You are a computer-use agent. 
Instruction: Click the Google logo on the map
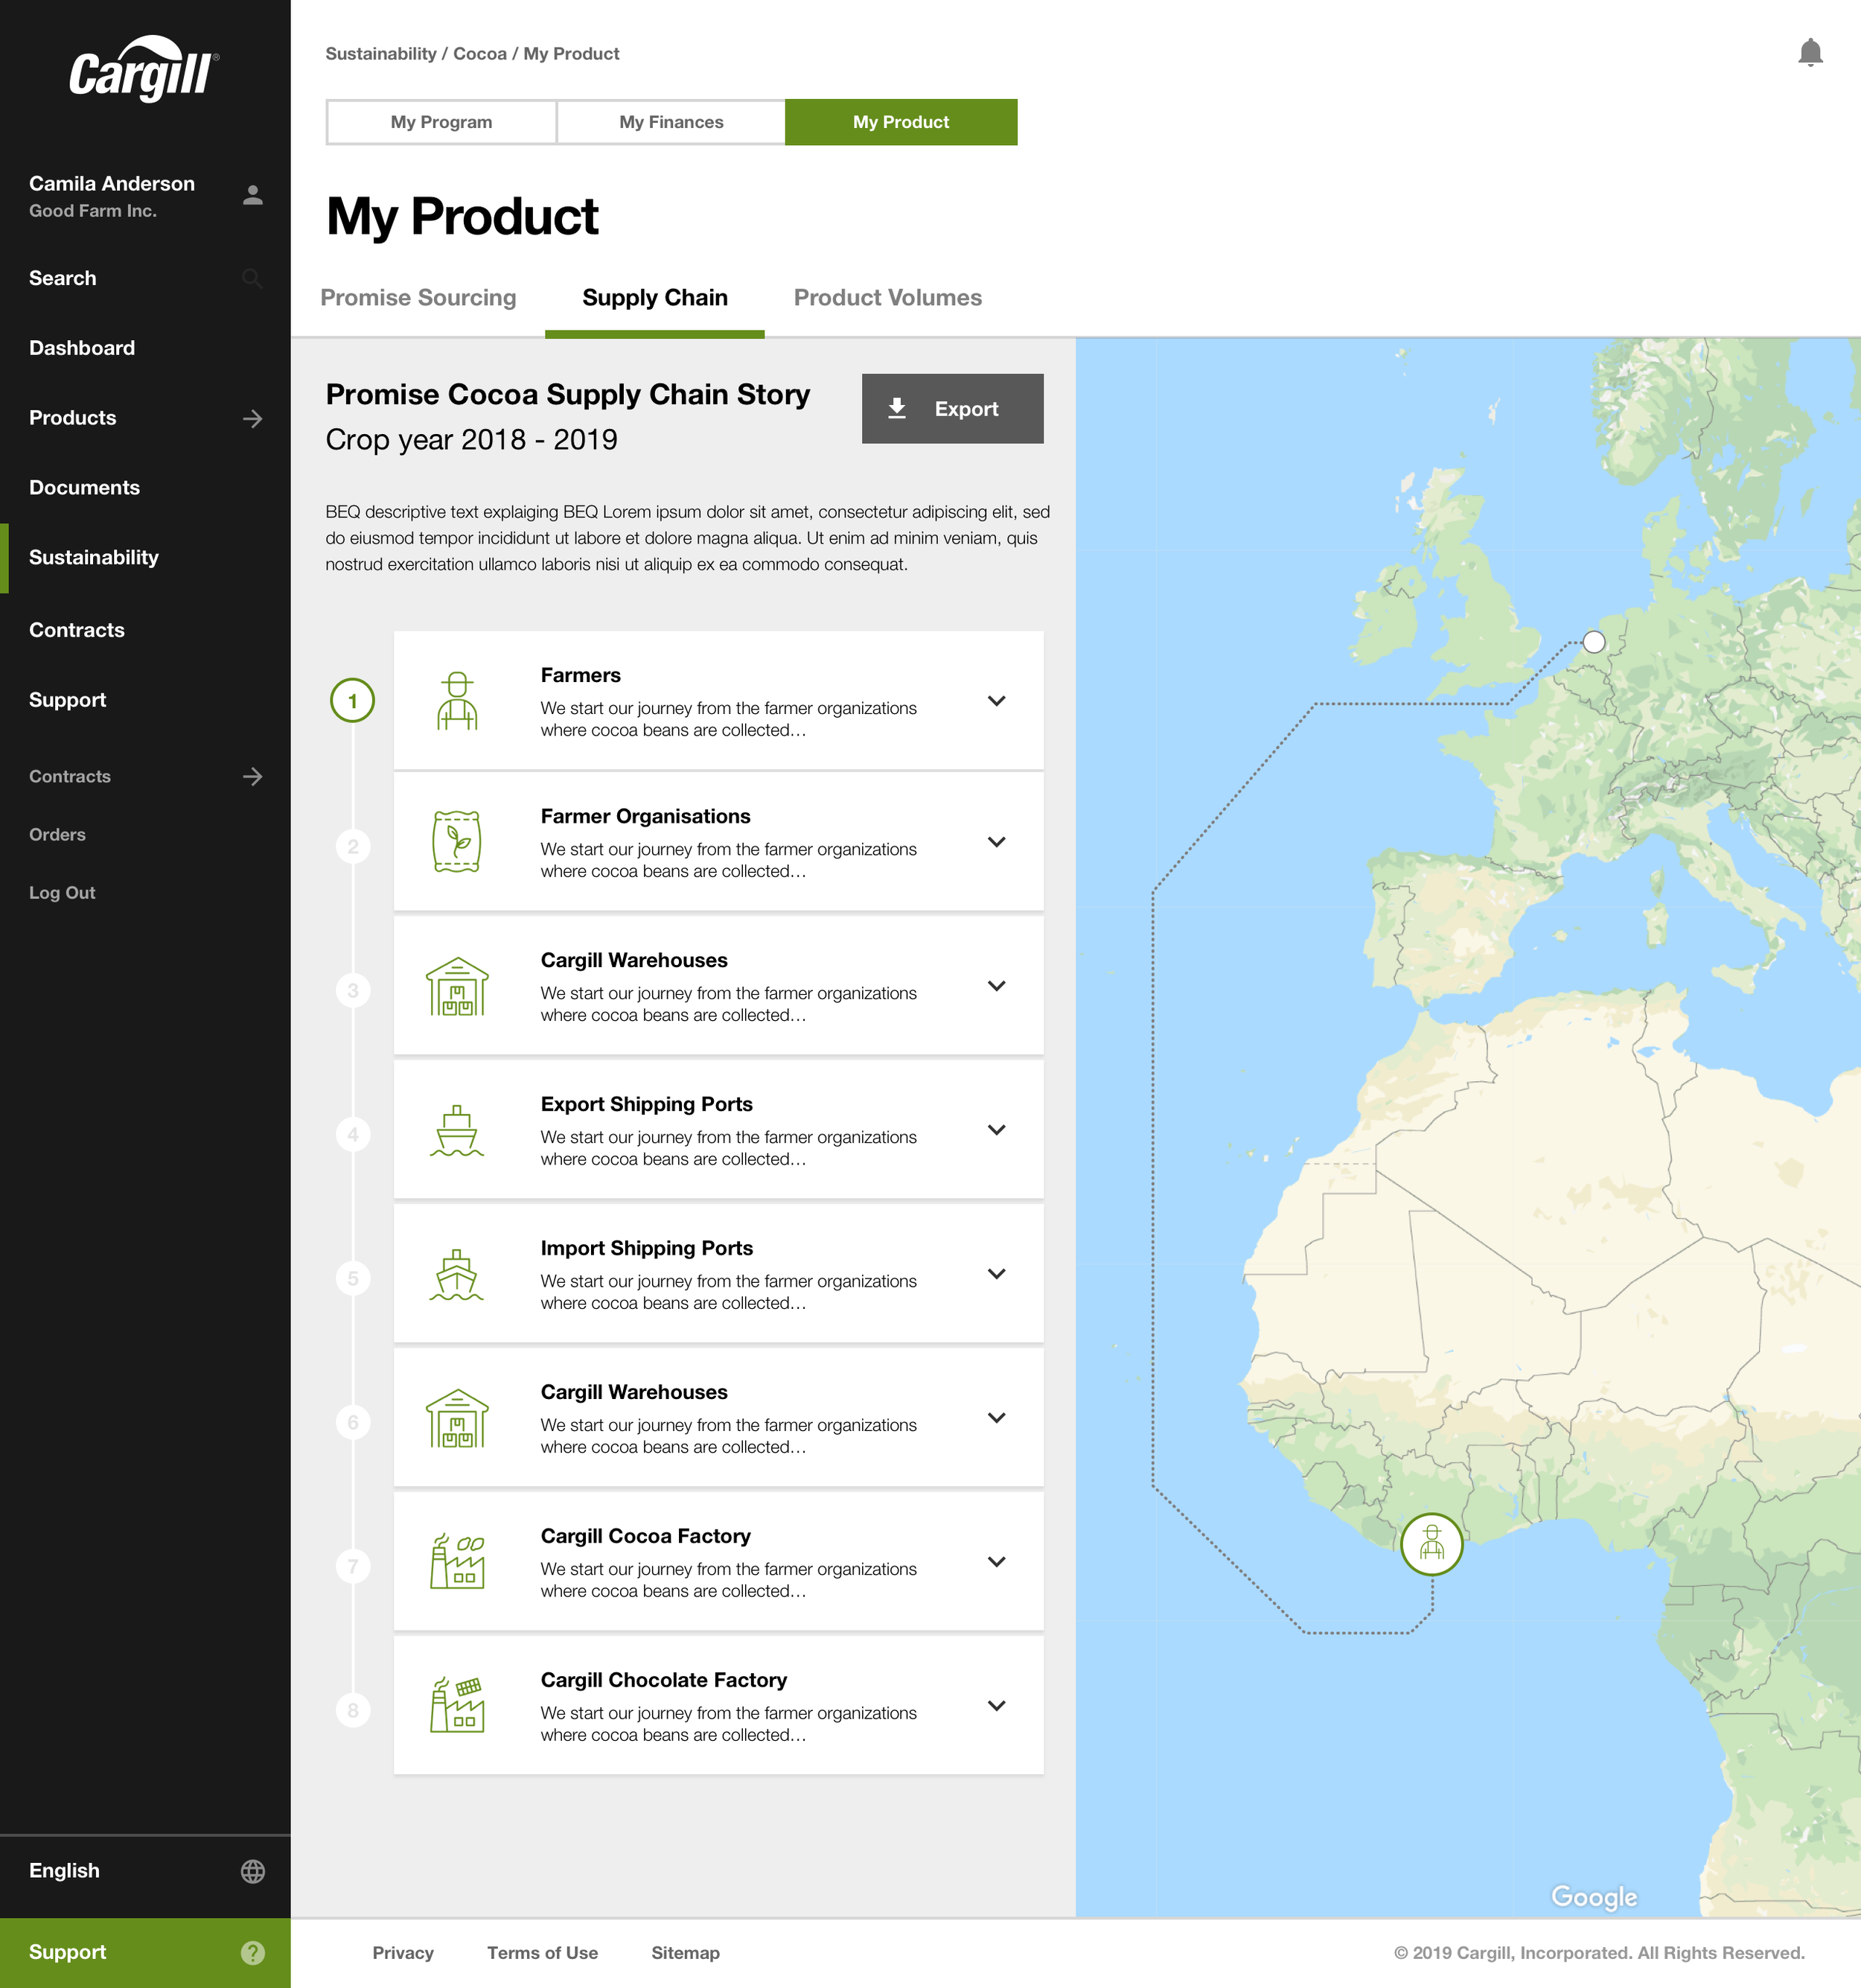click(1594, 1897)
